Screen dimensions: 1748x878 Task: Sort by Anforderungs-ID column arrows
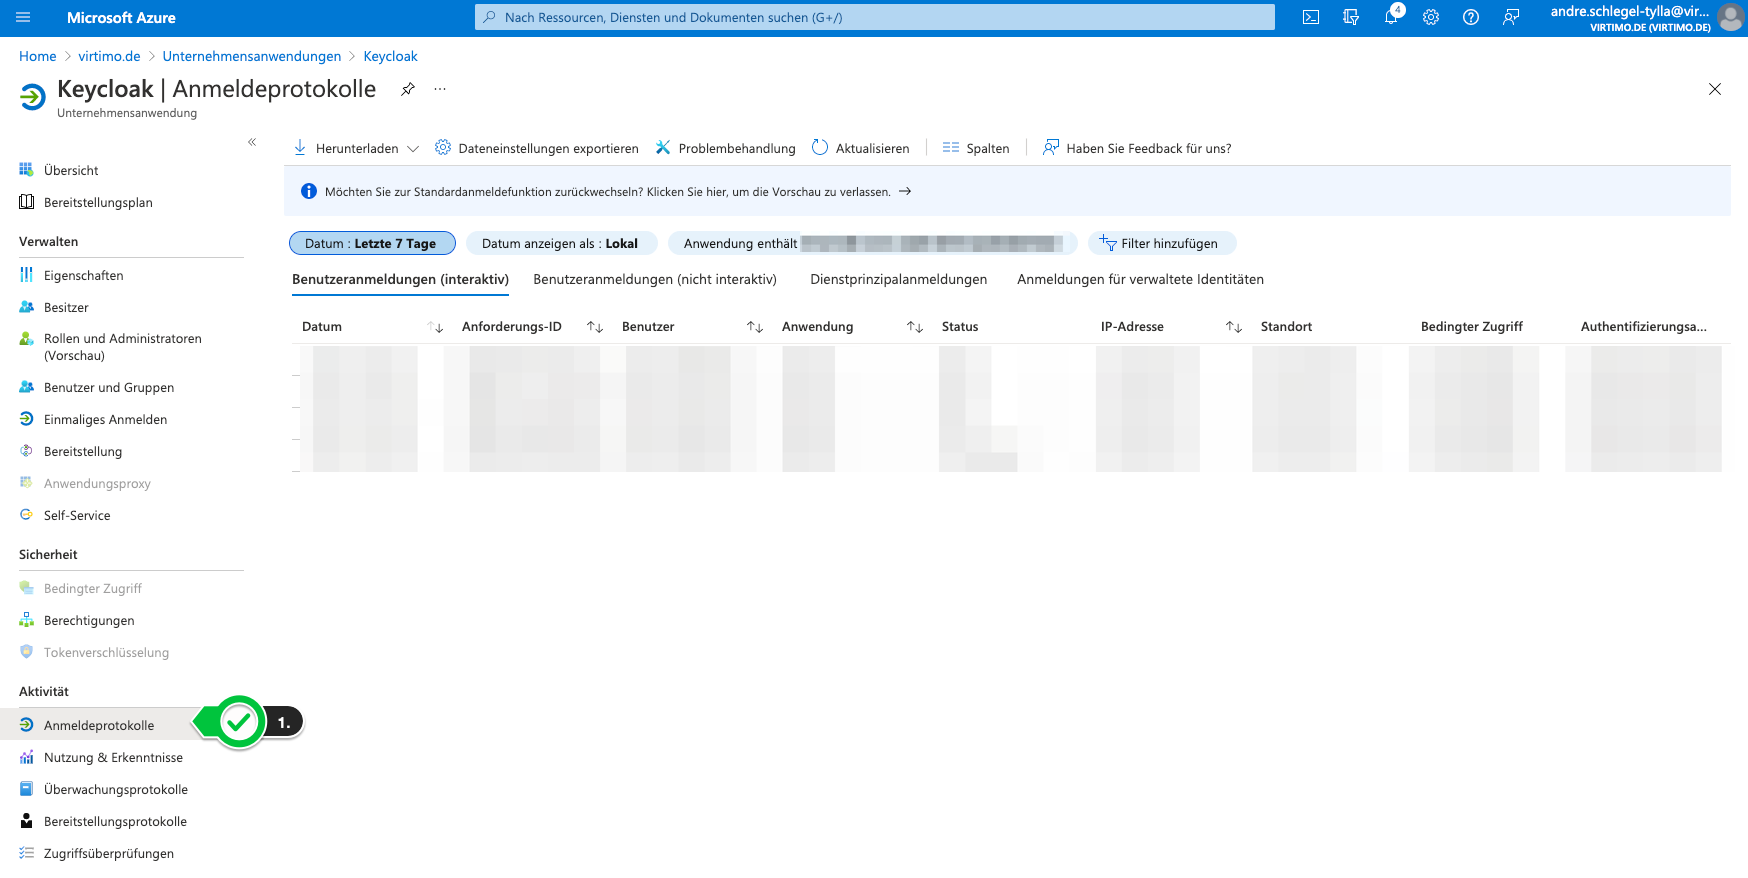[x=595, y=327]
